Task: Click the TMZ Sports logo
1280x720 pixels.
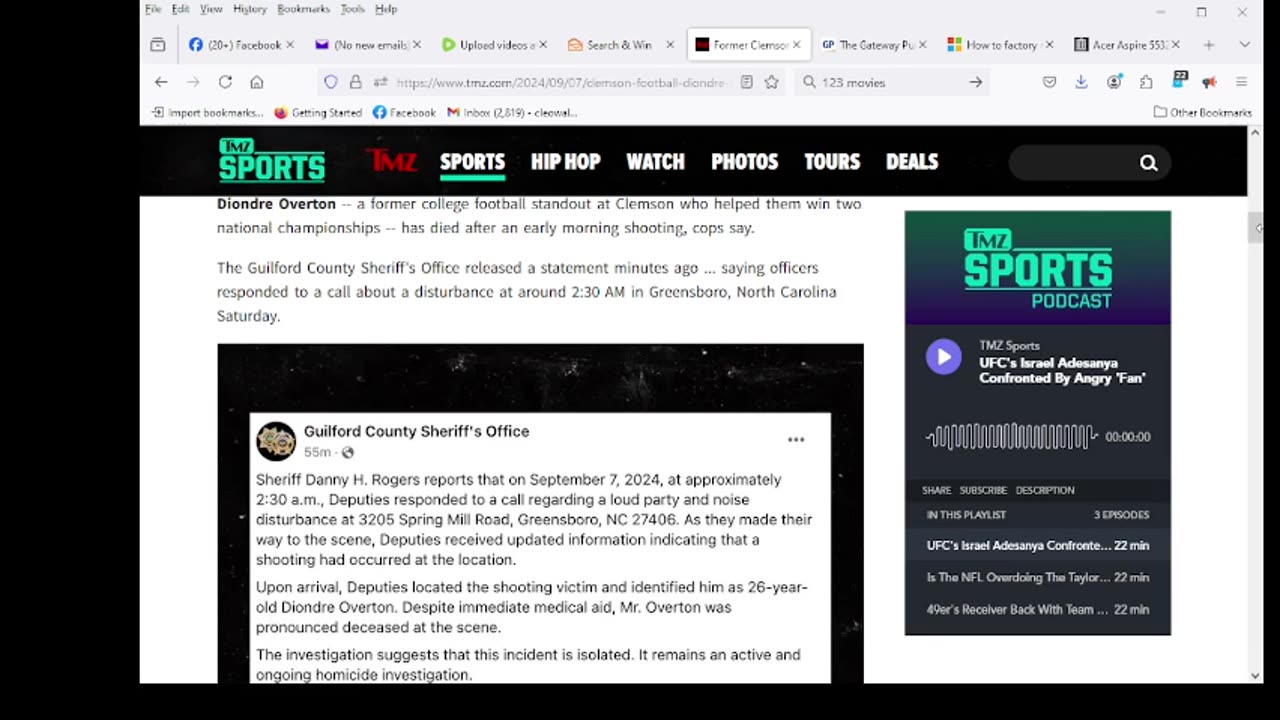Action: click(272, 161)
